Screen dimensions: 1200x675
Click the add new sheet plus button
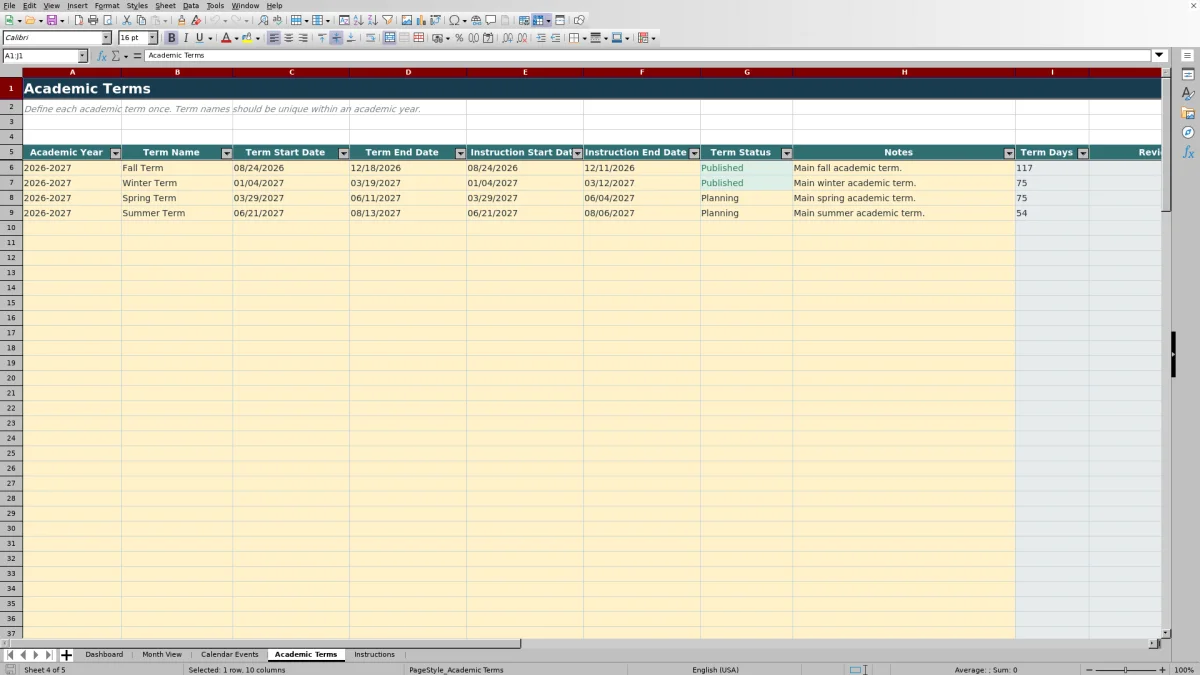click(67, 655)
